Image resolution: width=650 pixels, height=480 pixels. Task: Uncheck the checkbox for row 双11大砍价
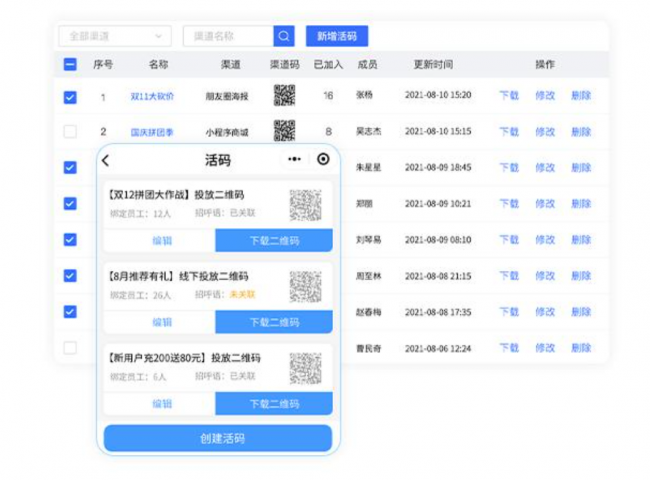(x=70, y=97)
